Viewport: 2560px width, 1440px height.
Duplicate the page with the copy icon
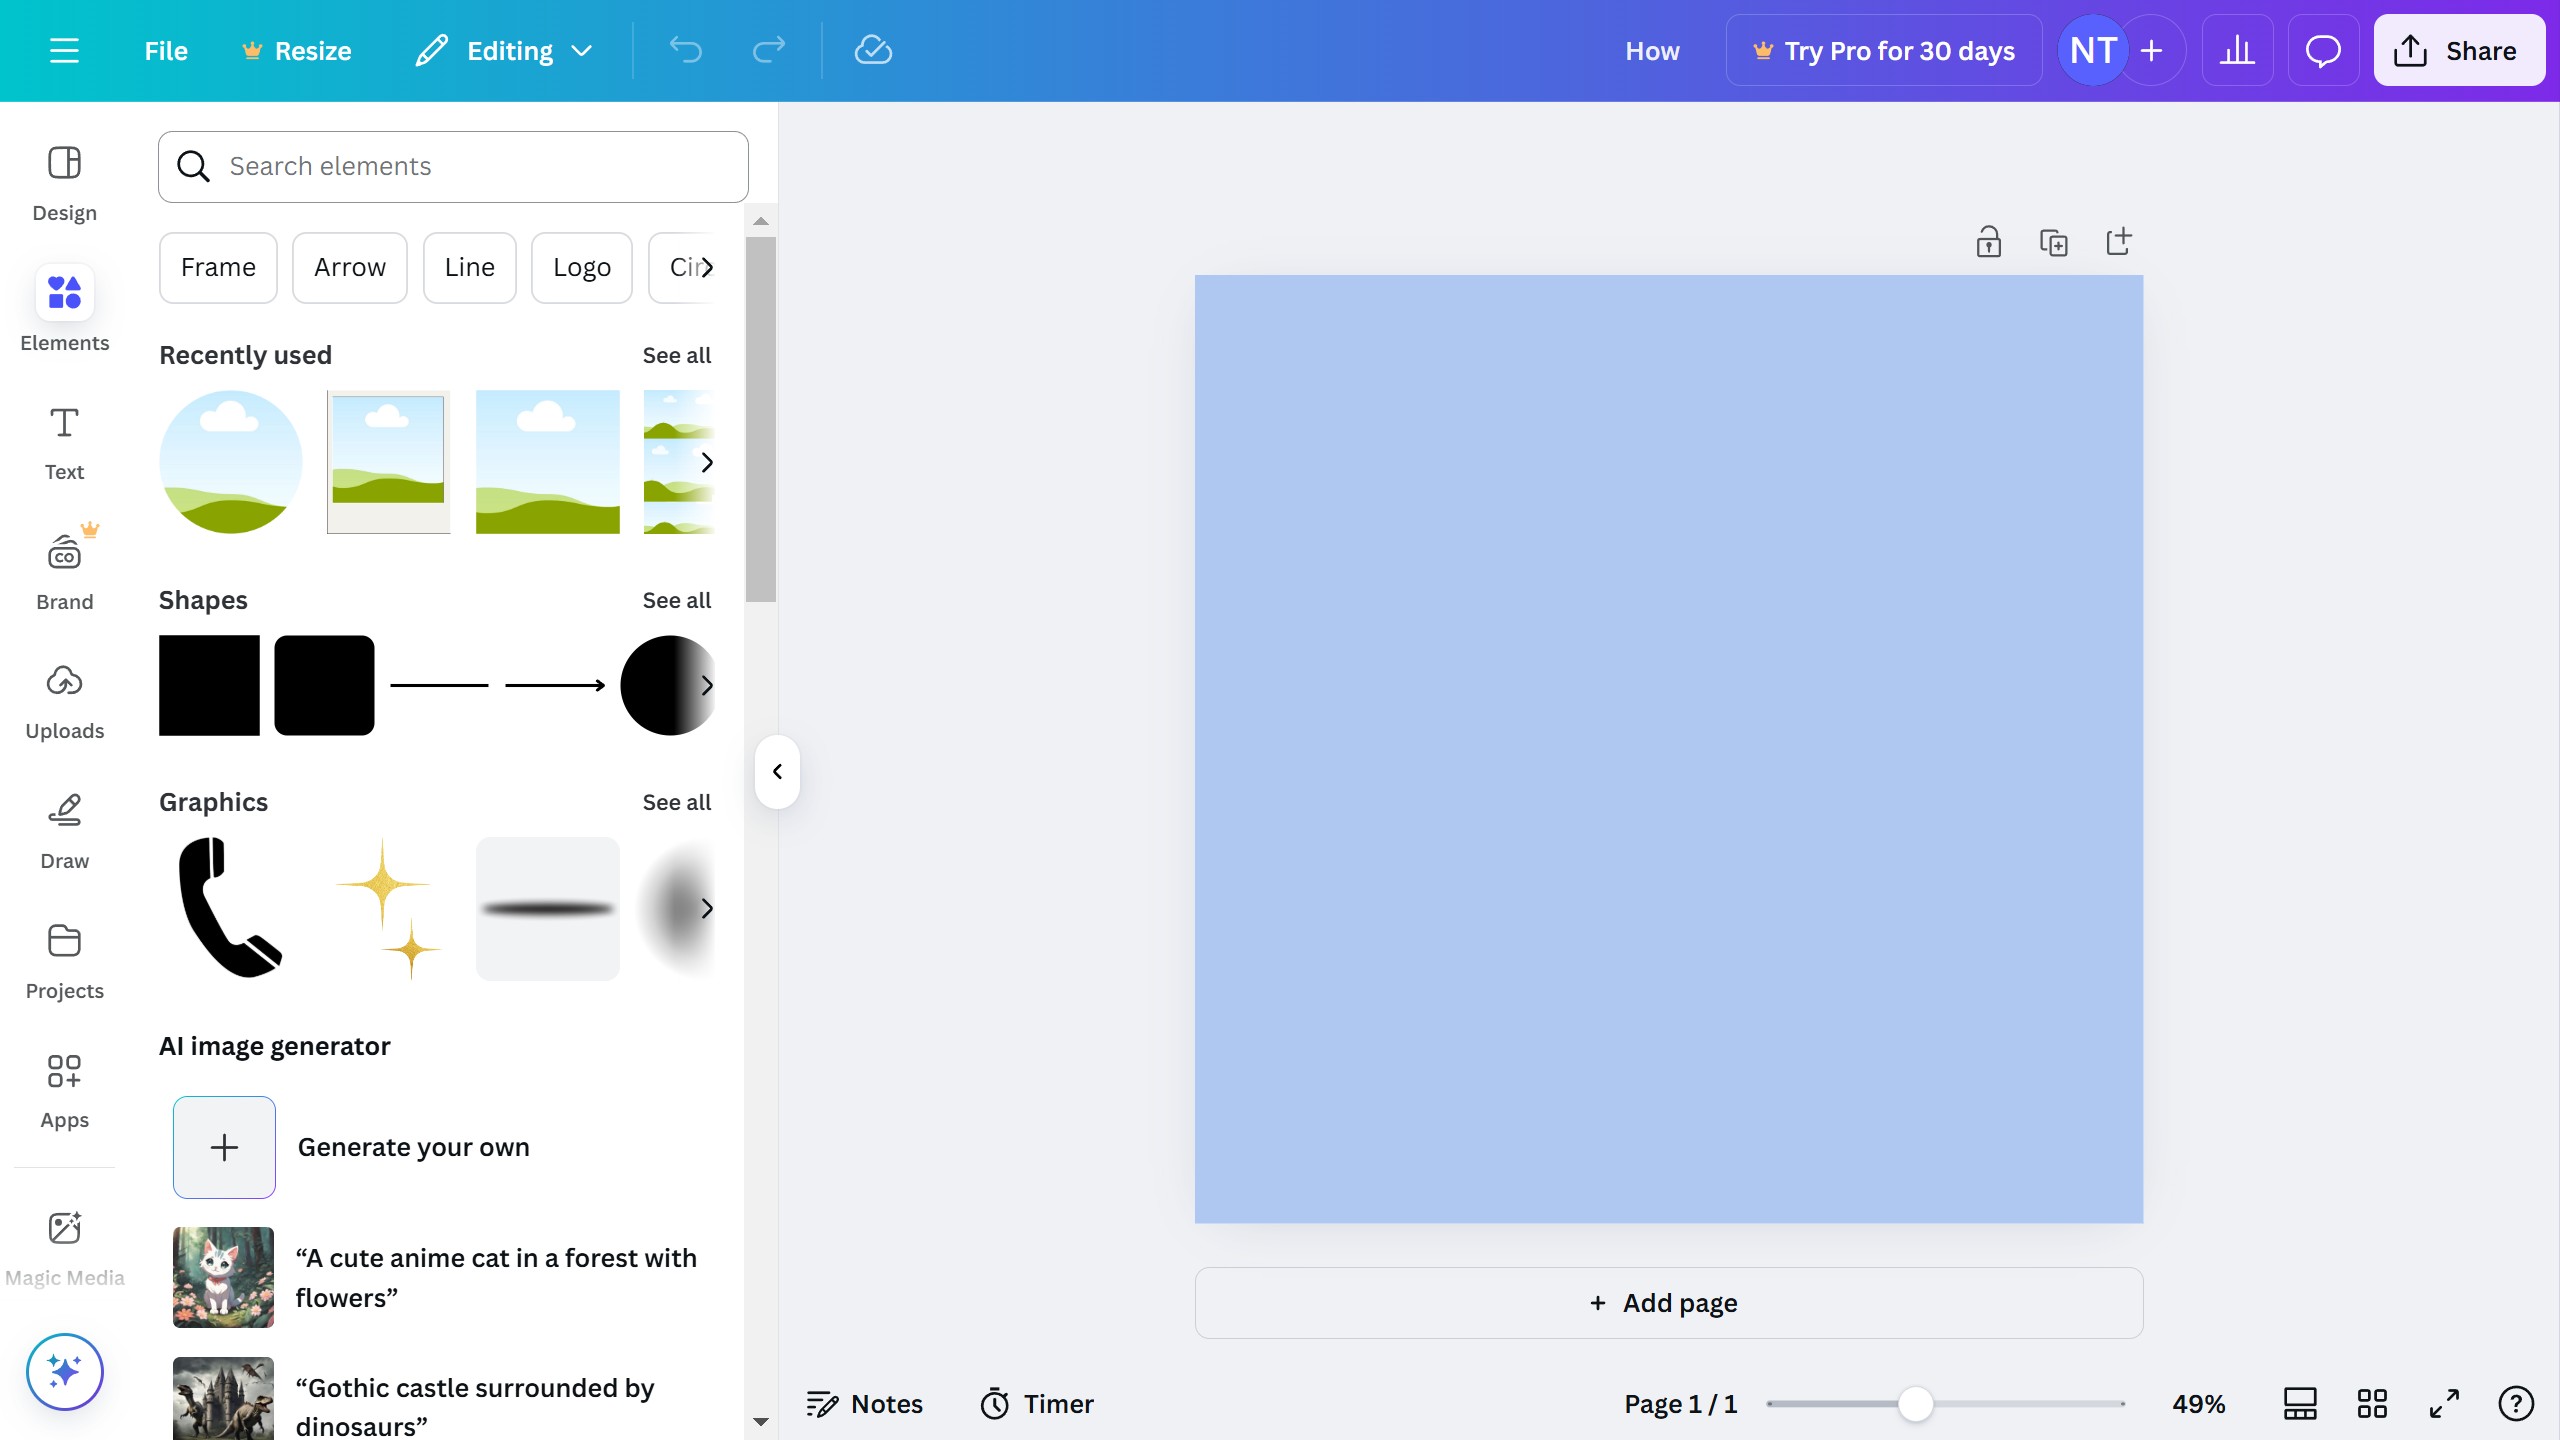(x=2053, y=242)
